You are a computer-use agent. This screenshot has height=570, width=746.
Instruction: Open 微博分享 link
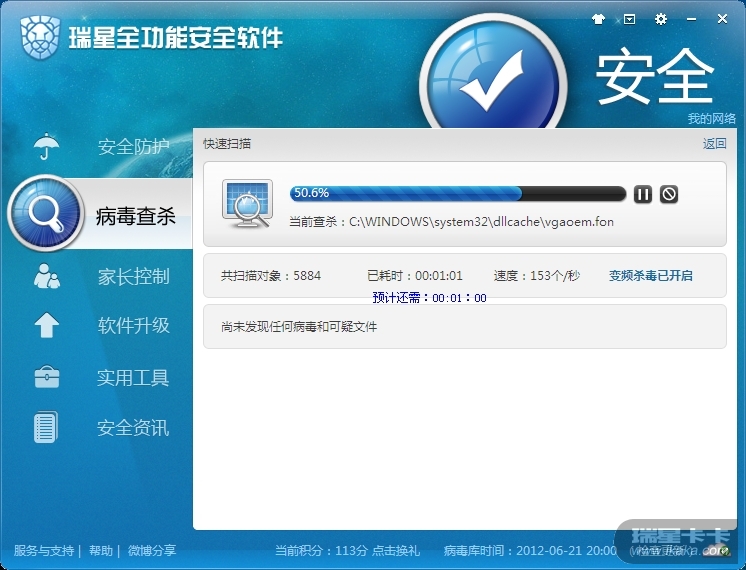[x=152, y=551]
